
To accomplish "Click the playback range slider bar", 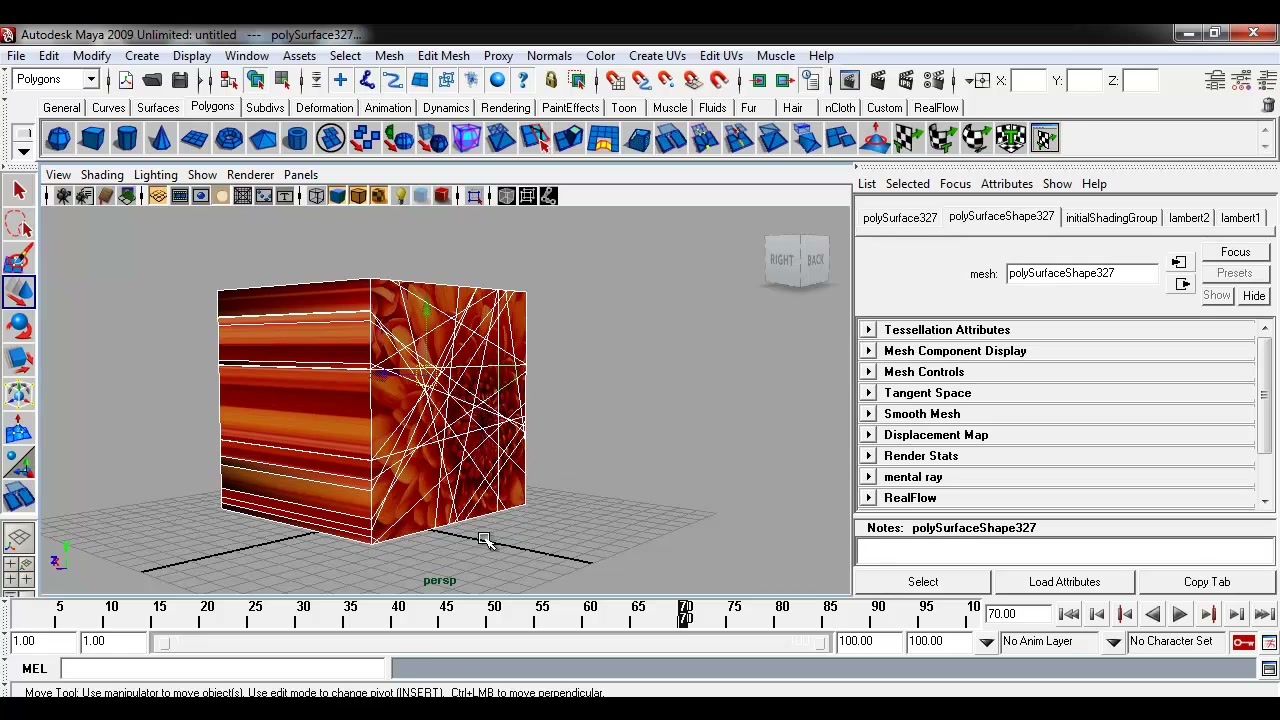I will [x=490, y=642].
